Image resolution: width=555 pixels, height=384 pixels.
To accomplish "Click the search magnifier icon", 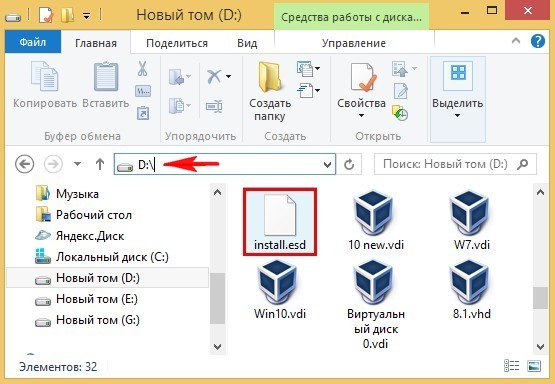I will (x=523, y=164).
